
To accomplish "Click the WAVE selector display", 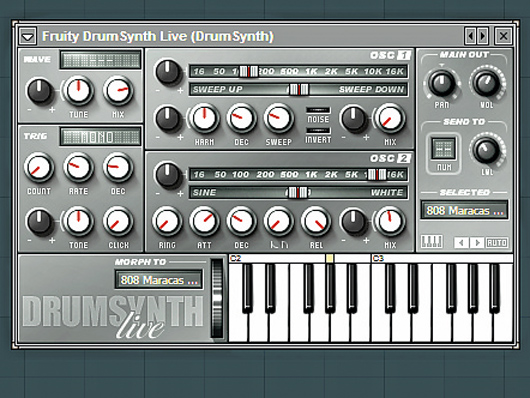I will click(100, 60).
